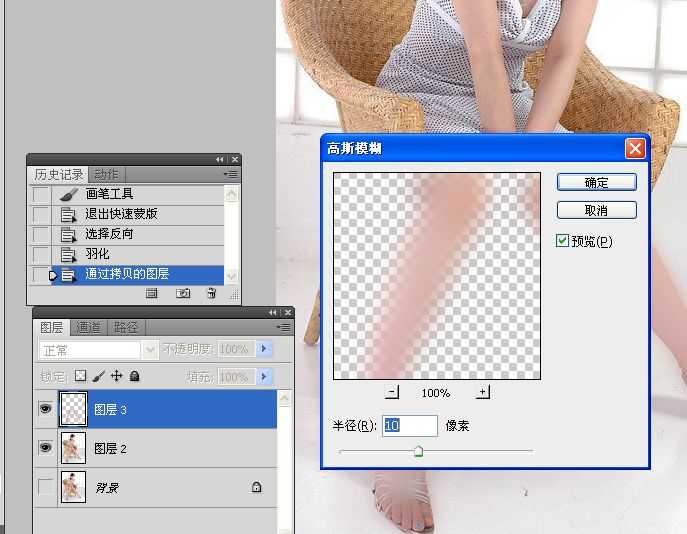Open History panel options menu
The image size is (687, 534).
point(230,174)
